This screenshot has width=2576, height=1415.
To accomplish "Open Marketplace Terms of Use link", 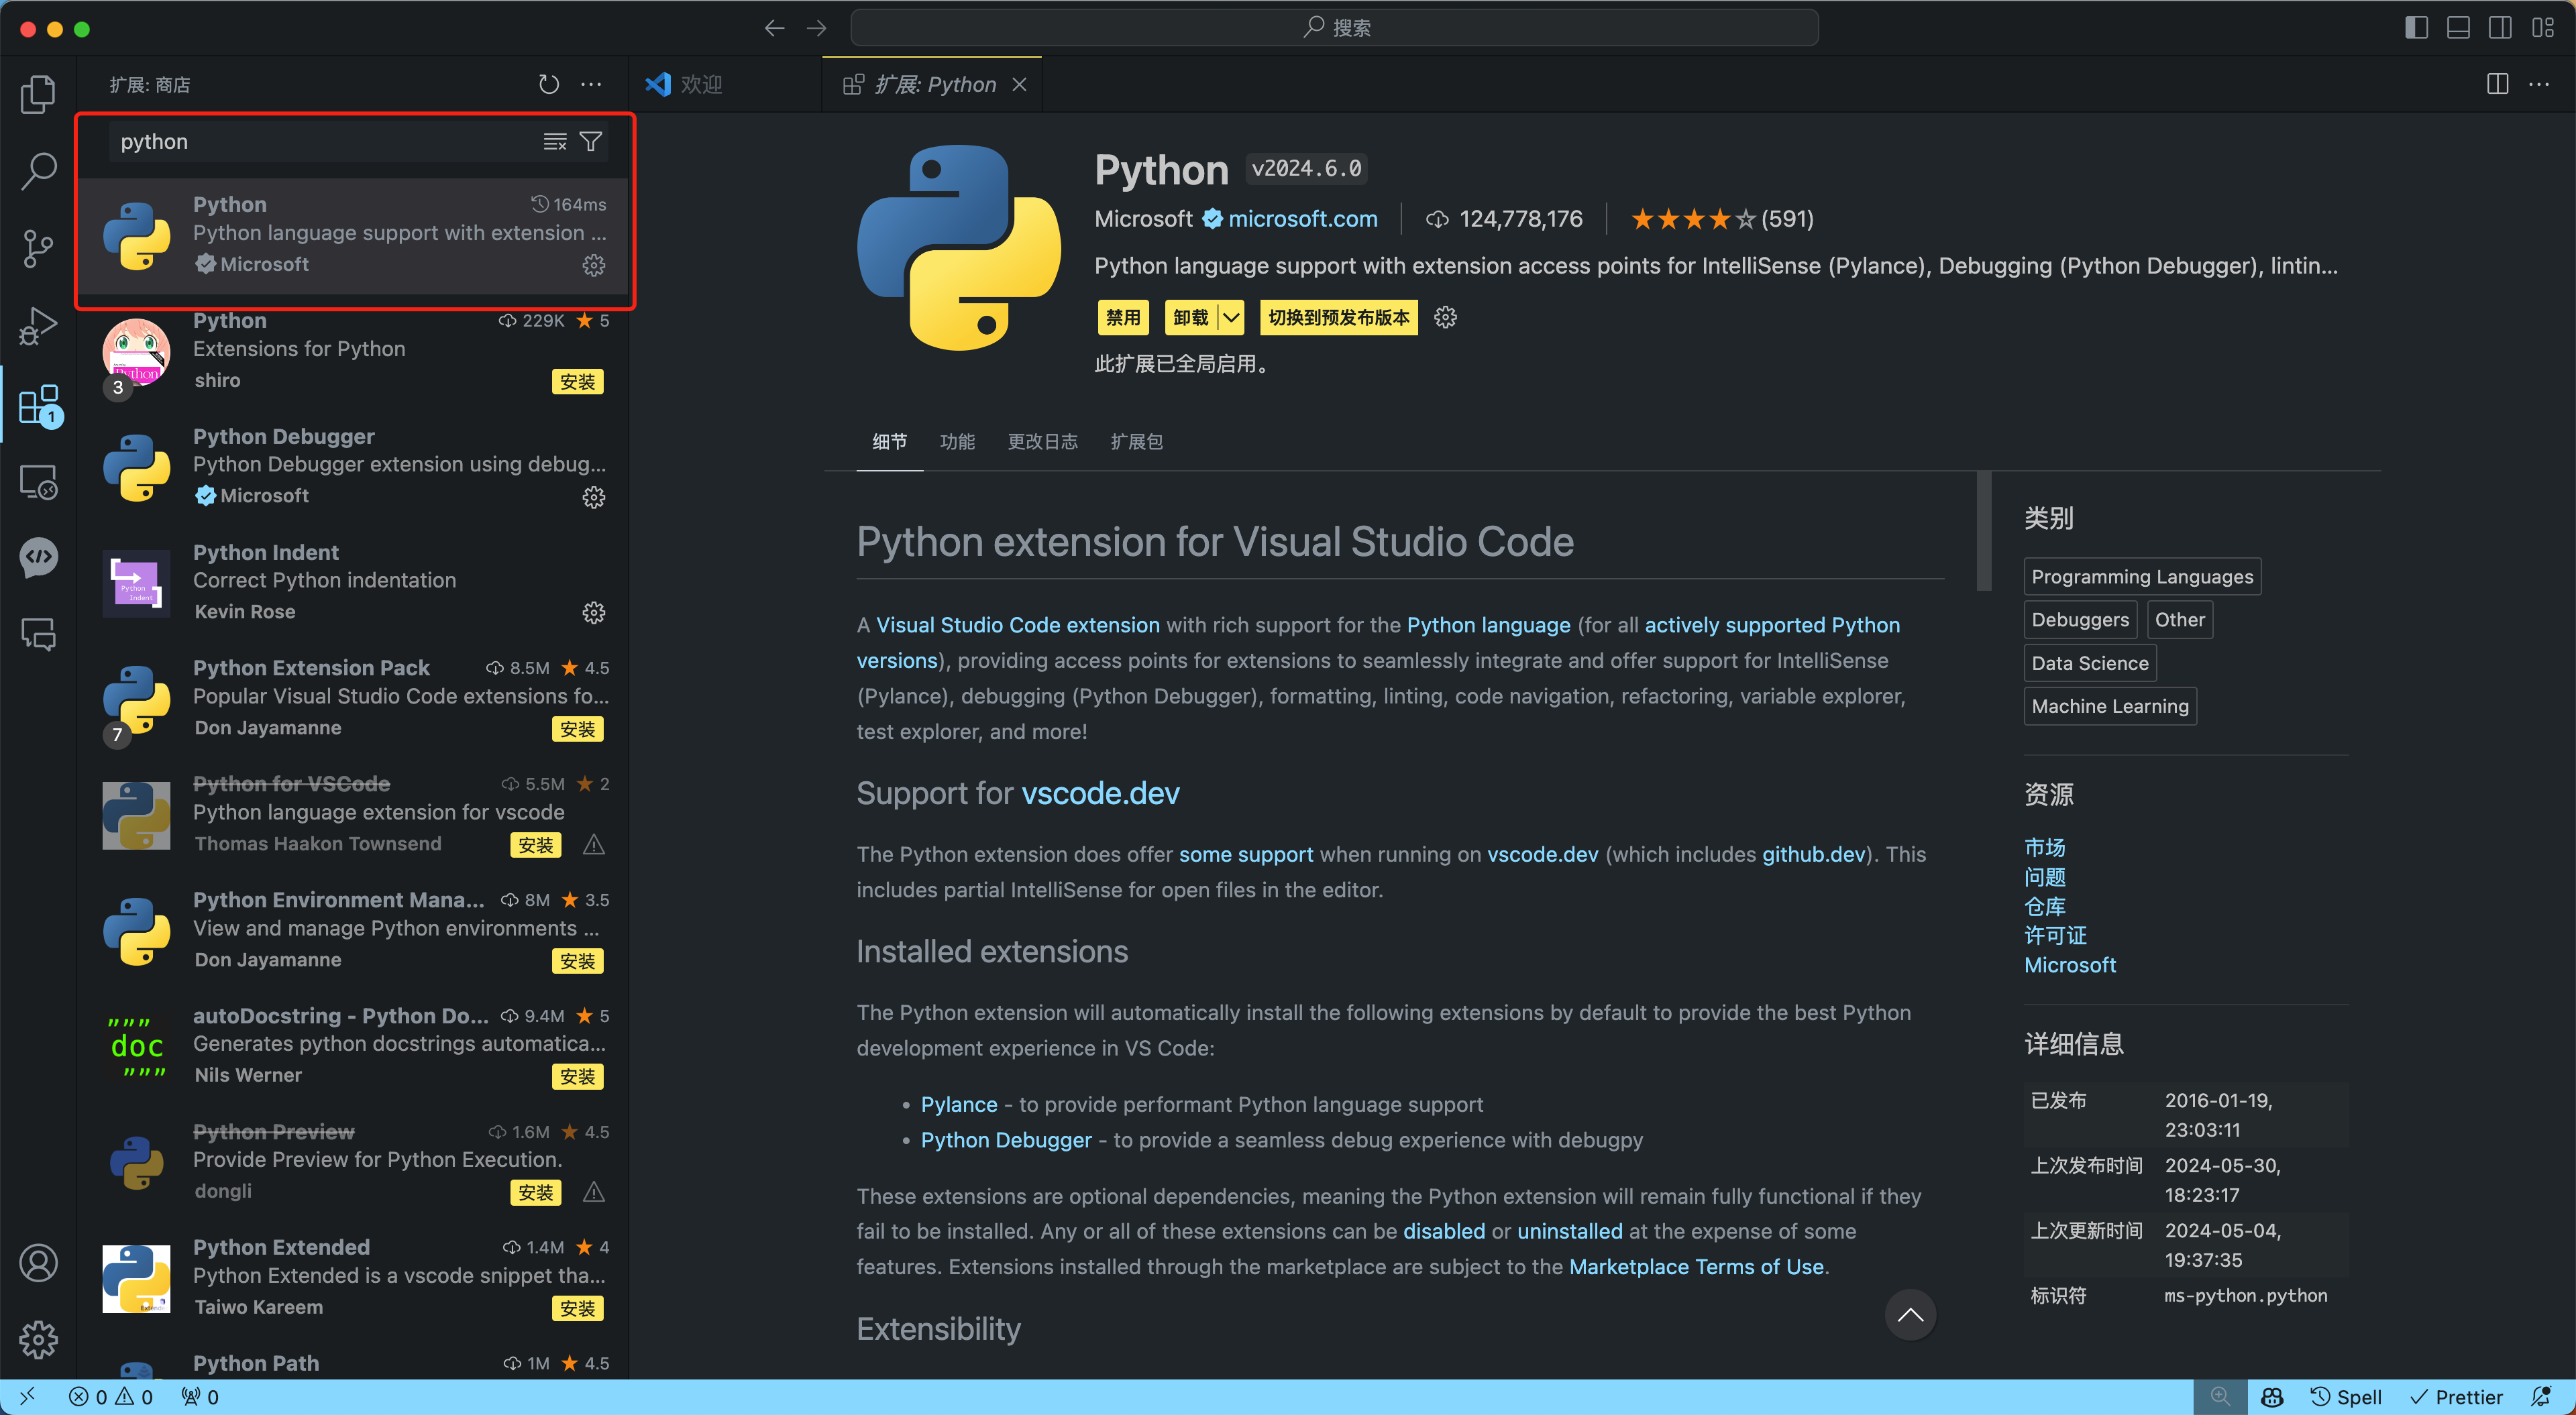I will [x=1696, y=1266].
